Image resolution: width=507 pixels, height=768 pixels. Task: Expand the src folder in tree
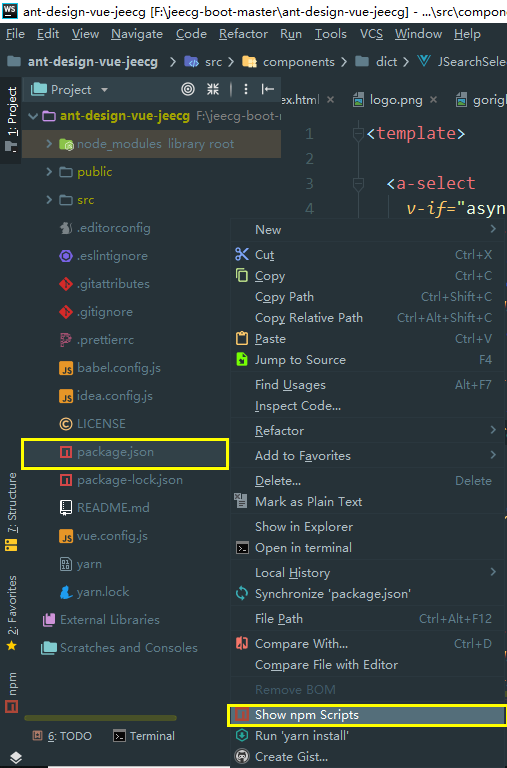click(x=49, y=200)
